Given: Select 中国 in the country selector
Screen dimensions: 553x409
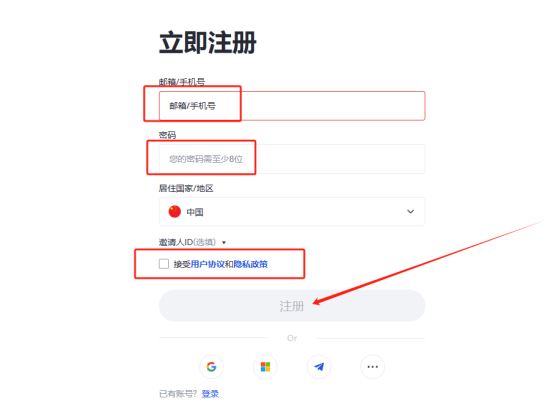Looking at the screenshot, I should pyautogui.click(x=292, y=212).
